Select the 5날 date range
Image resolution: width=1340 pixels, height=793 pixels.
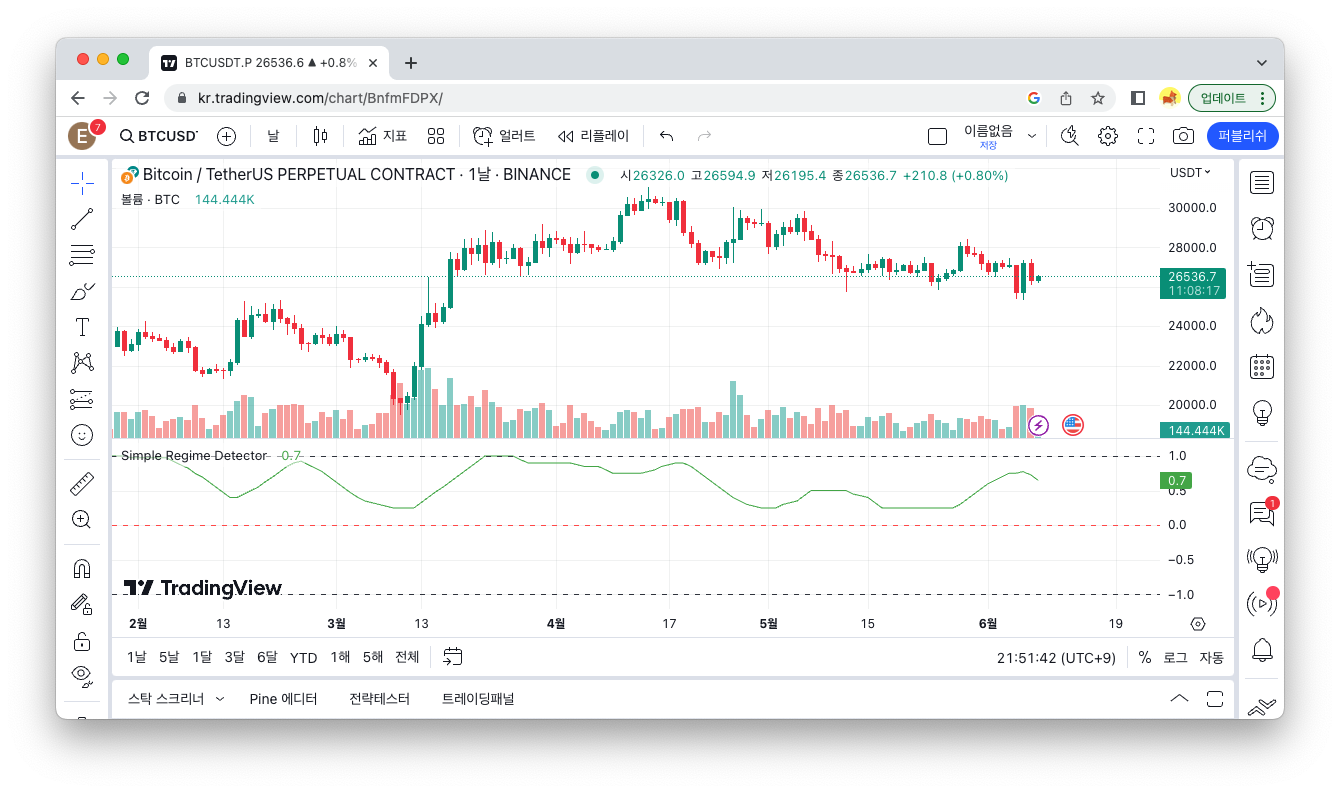tap(169, 657)
